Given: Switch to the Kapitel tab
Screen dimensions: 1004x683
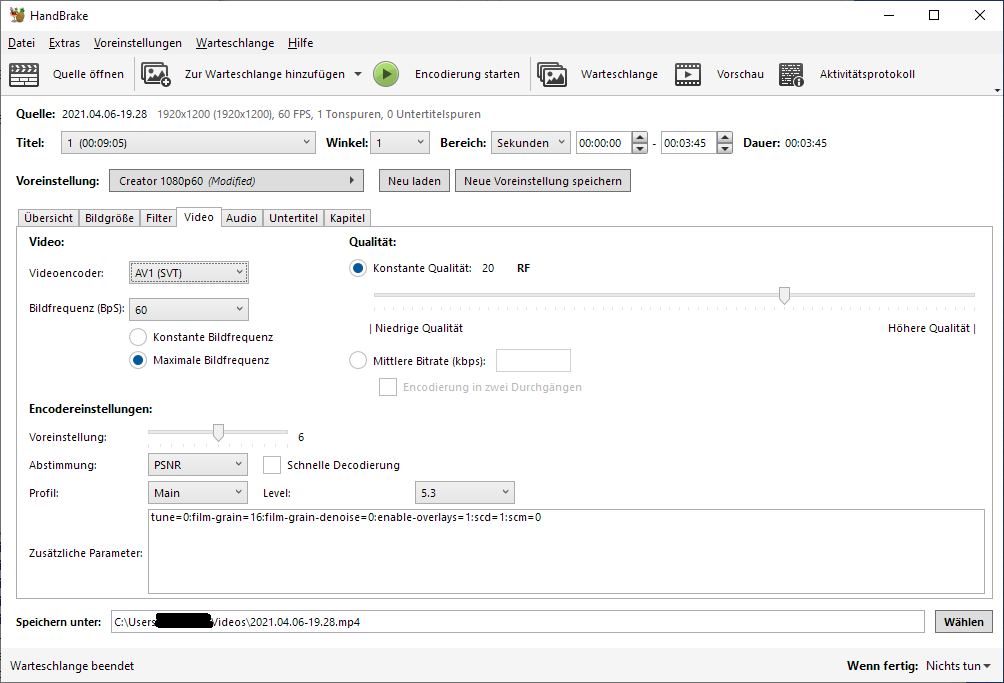Looking at the screenshot, I should pos(348,218).
